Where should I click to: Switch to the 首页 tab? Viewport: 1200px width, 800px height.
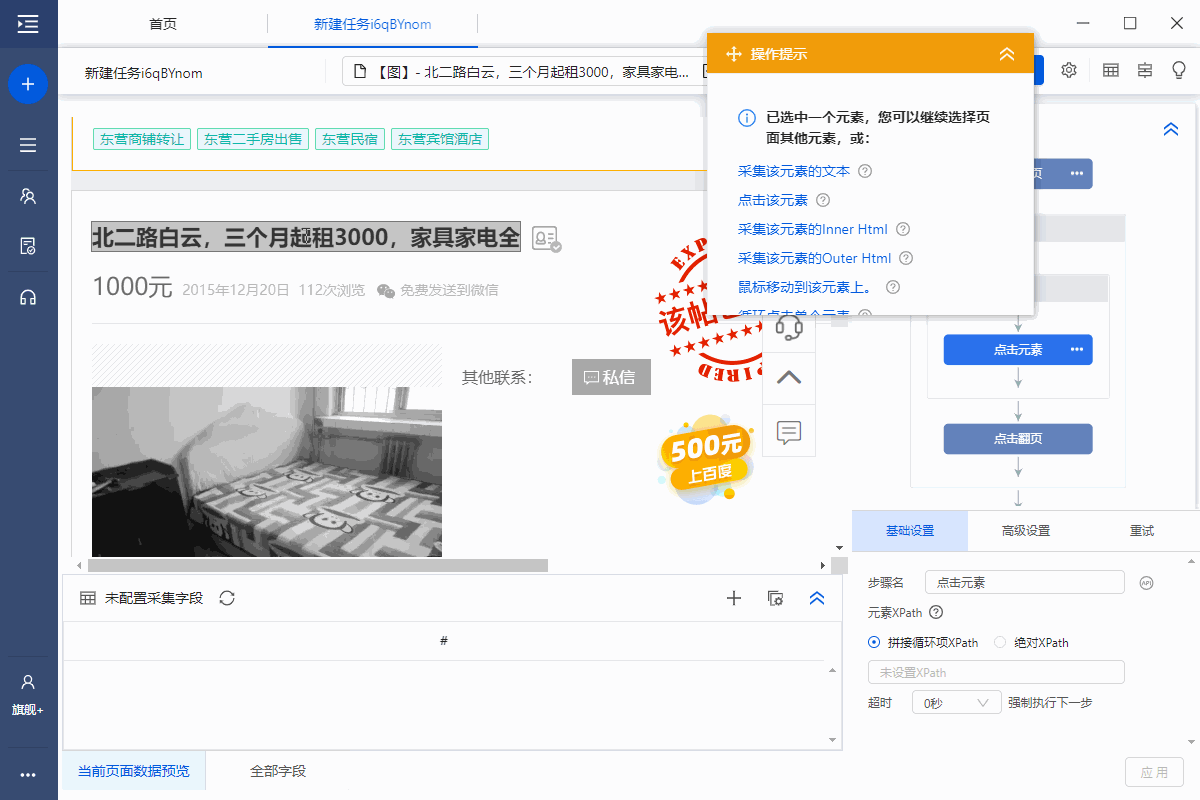click(163, 24)
